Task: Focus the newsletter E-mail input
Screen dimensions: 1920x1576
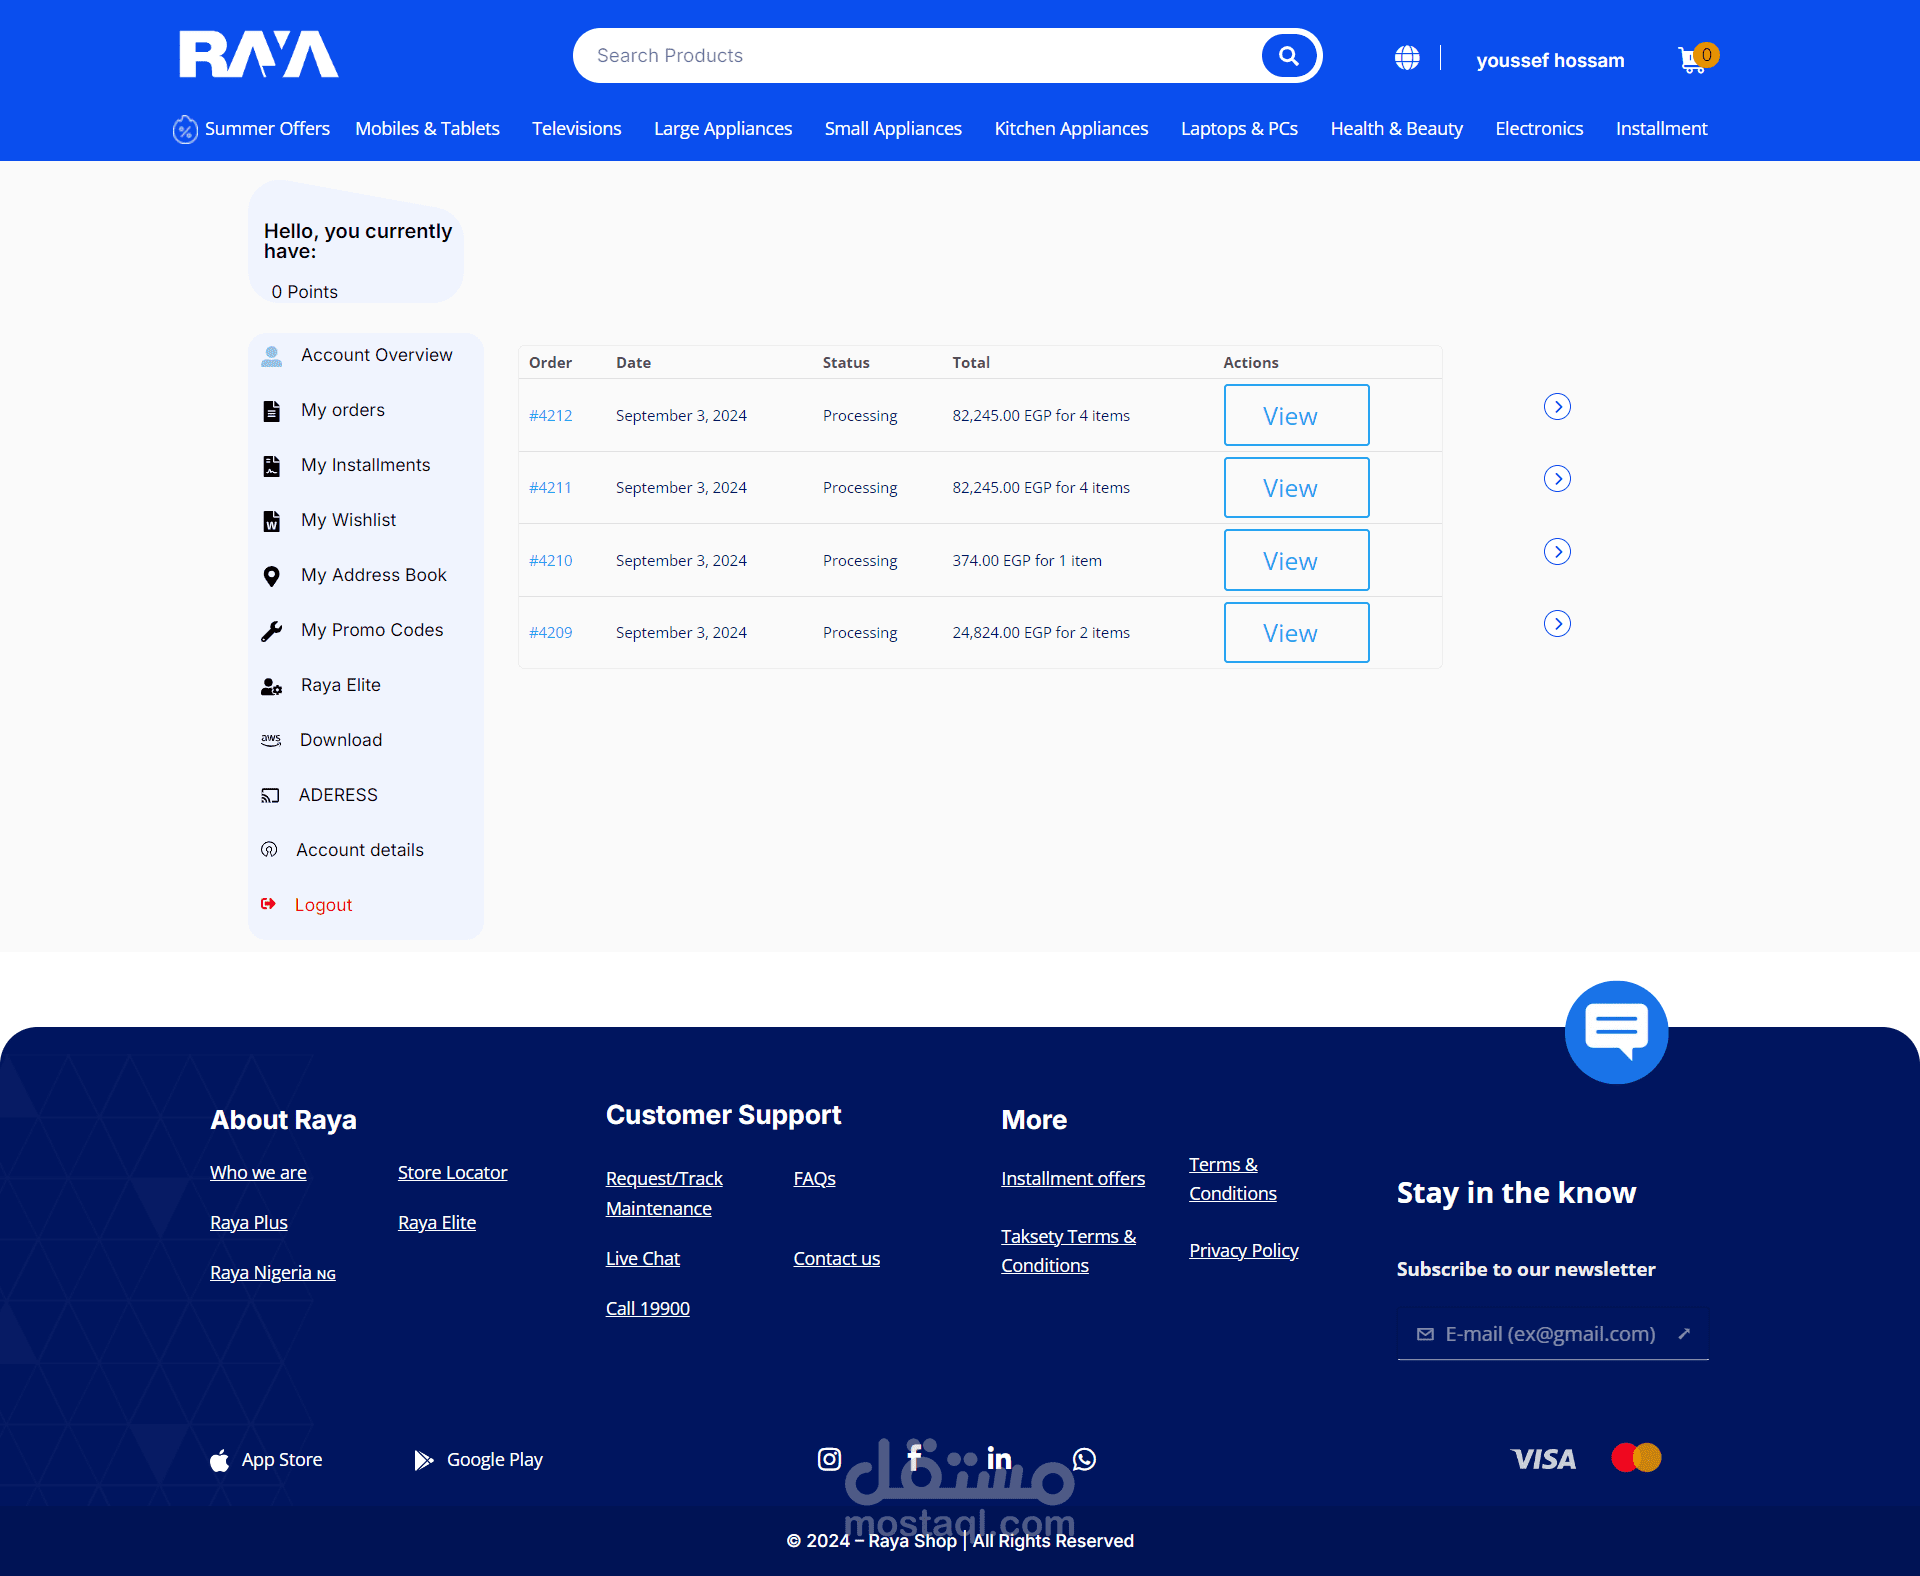Action: (1550, 1334)
